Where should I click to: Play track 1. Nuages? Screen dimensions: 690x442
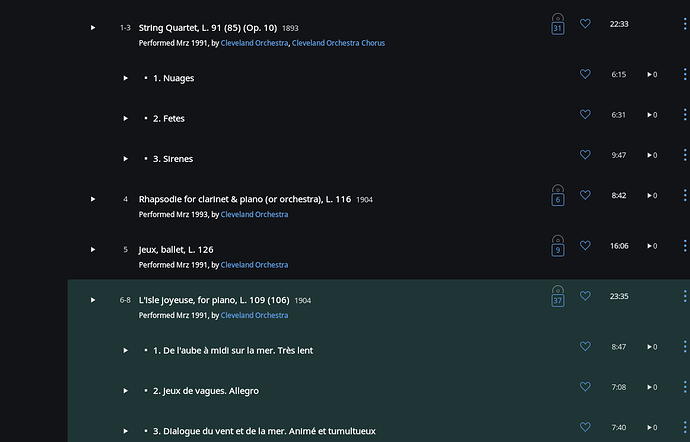pos(125,78)
